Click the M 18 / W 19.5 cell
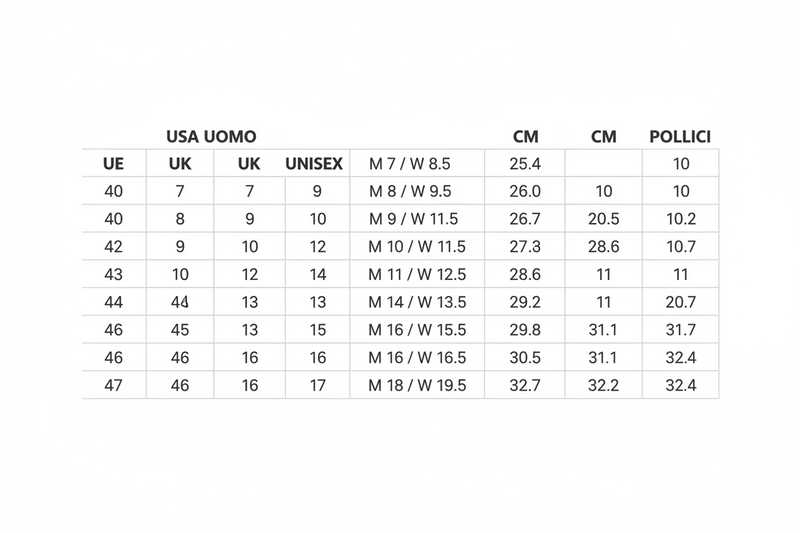The image size is (800, 533). tap(417, 385)
